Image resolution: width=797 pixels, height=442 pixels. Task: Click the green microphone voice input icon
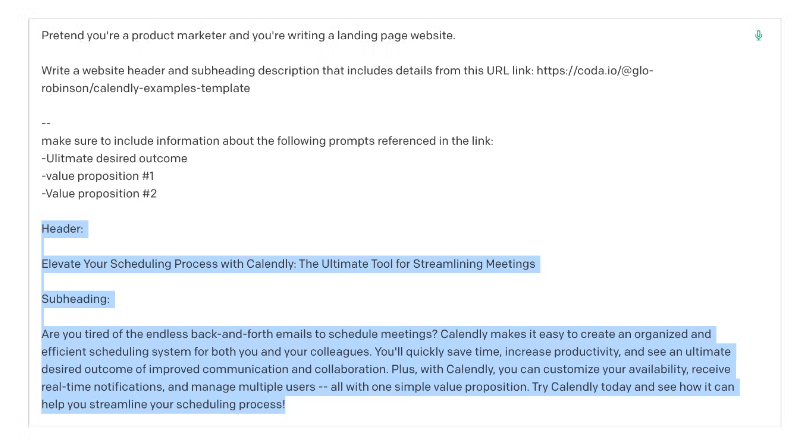[x=758, y=36]
